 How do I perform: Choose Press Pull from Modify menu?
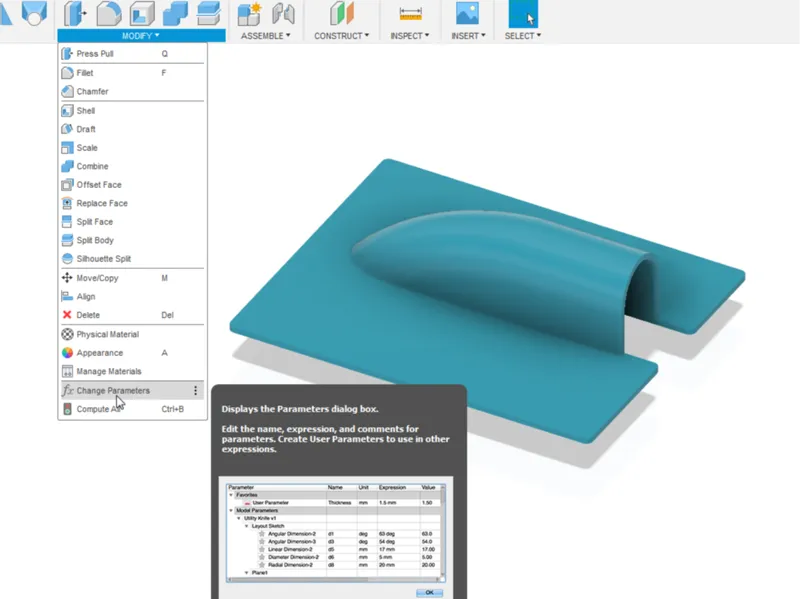coord(132,54)
